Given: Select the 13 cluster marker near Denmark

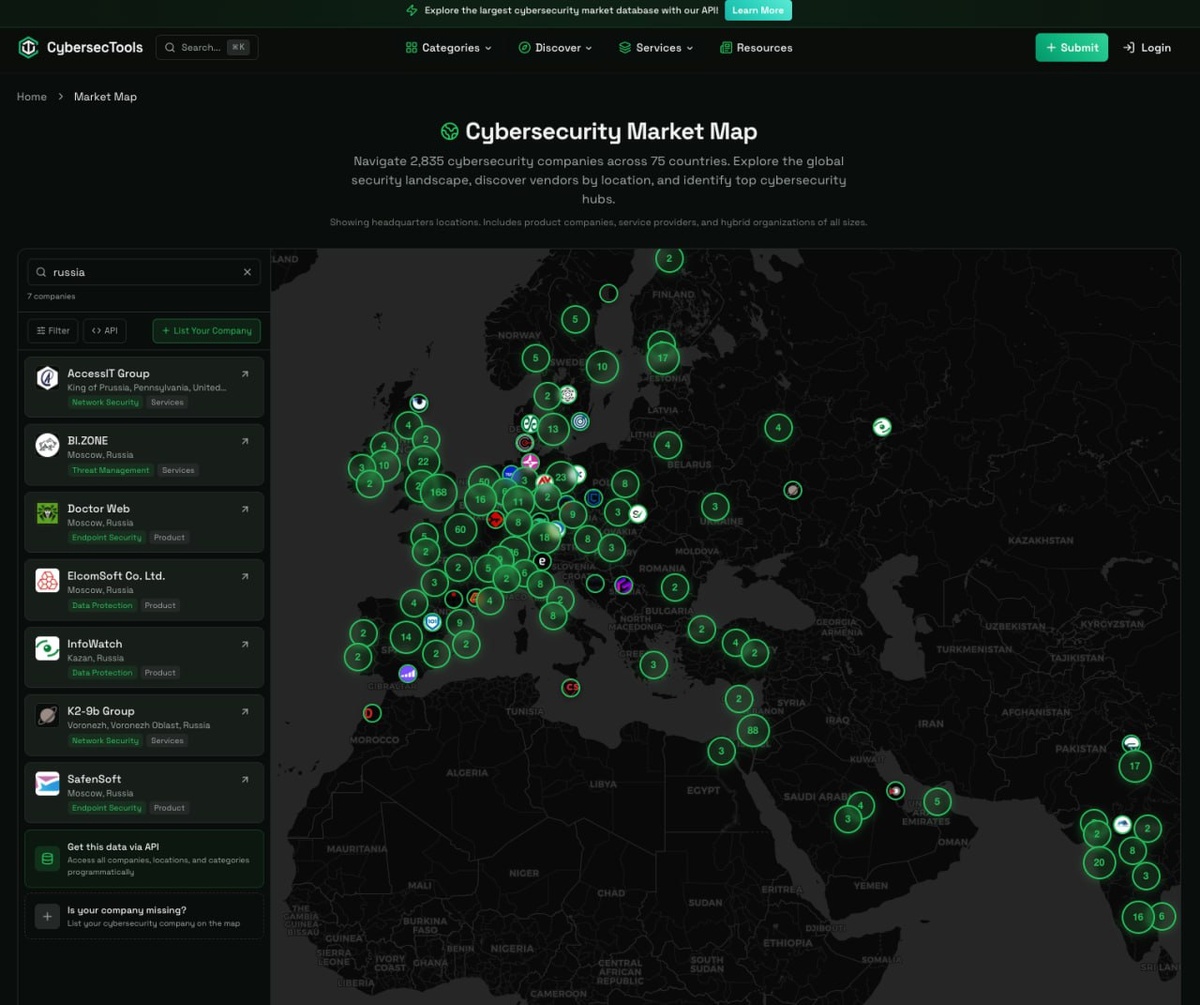Looking at the screenshot, I should [553, 429].
